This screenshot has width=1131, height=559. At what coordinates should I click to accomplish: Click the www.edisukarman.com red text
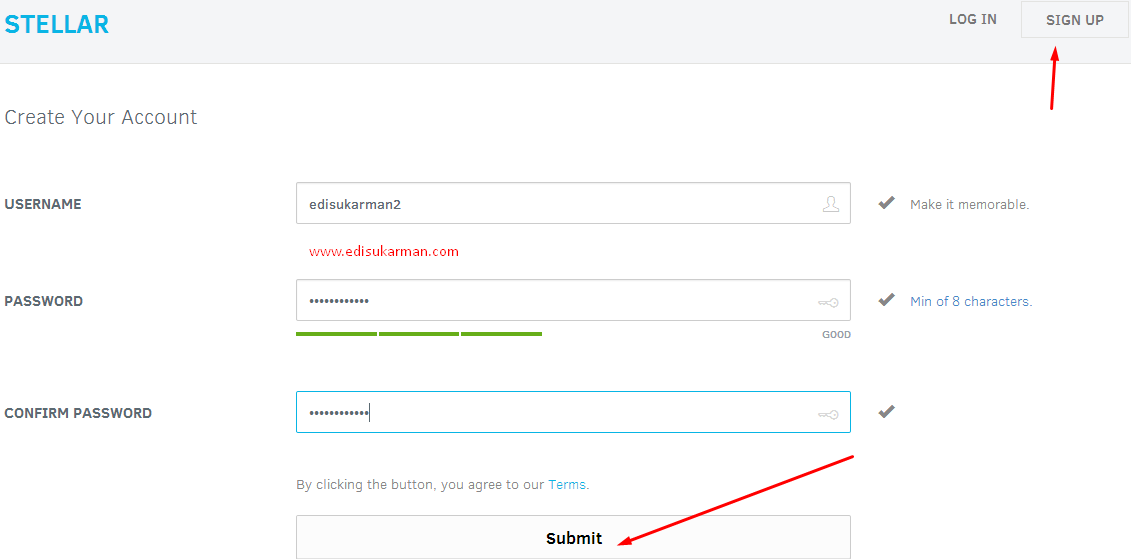pos(384,252)
